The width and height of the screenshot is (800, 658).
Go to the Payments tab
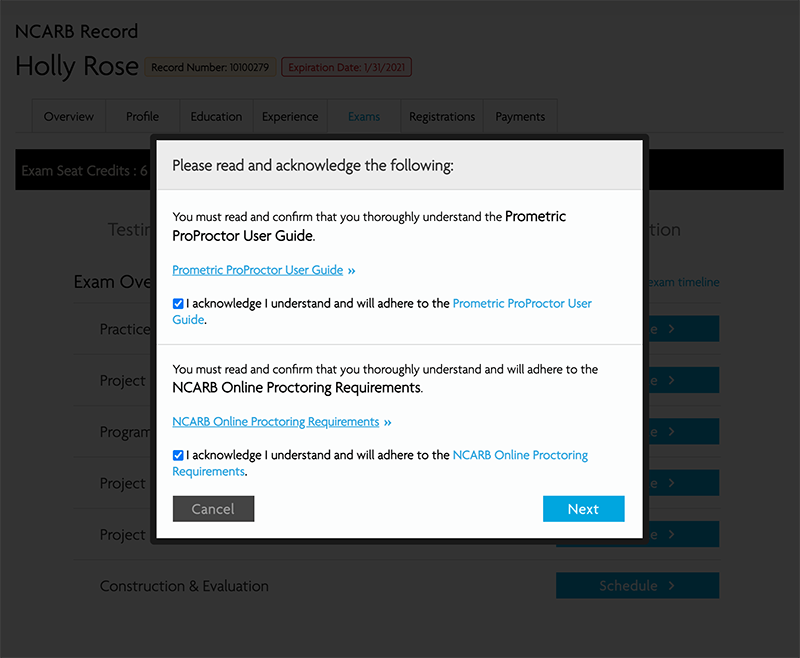click(520, 117)
